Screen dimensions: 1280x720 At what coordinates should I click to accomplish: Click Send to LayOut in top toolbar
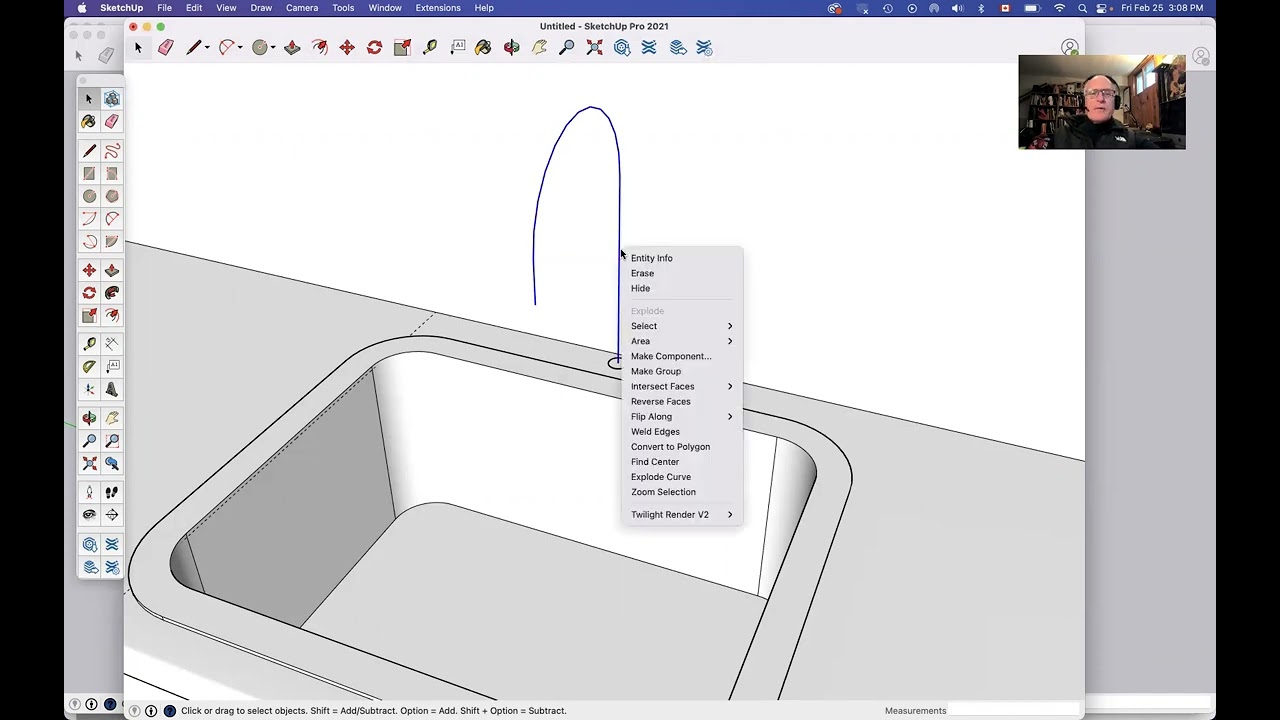pyautogui.click(x=678, y=47)
